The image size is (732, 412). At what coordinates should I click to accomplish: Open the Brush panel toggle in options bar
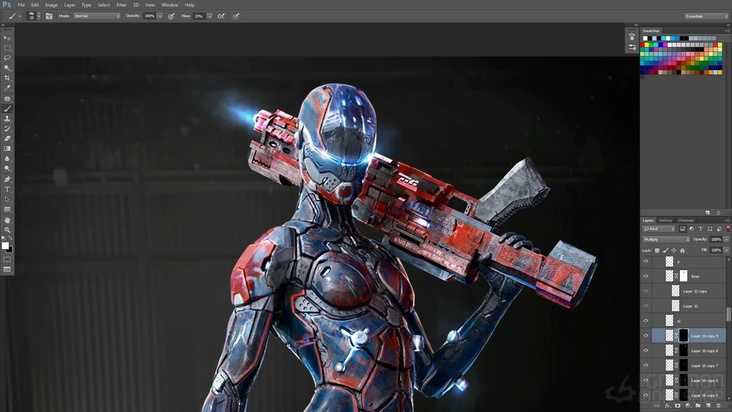(49, 16)
